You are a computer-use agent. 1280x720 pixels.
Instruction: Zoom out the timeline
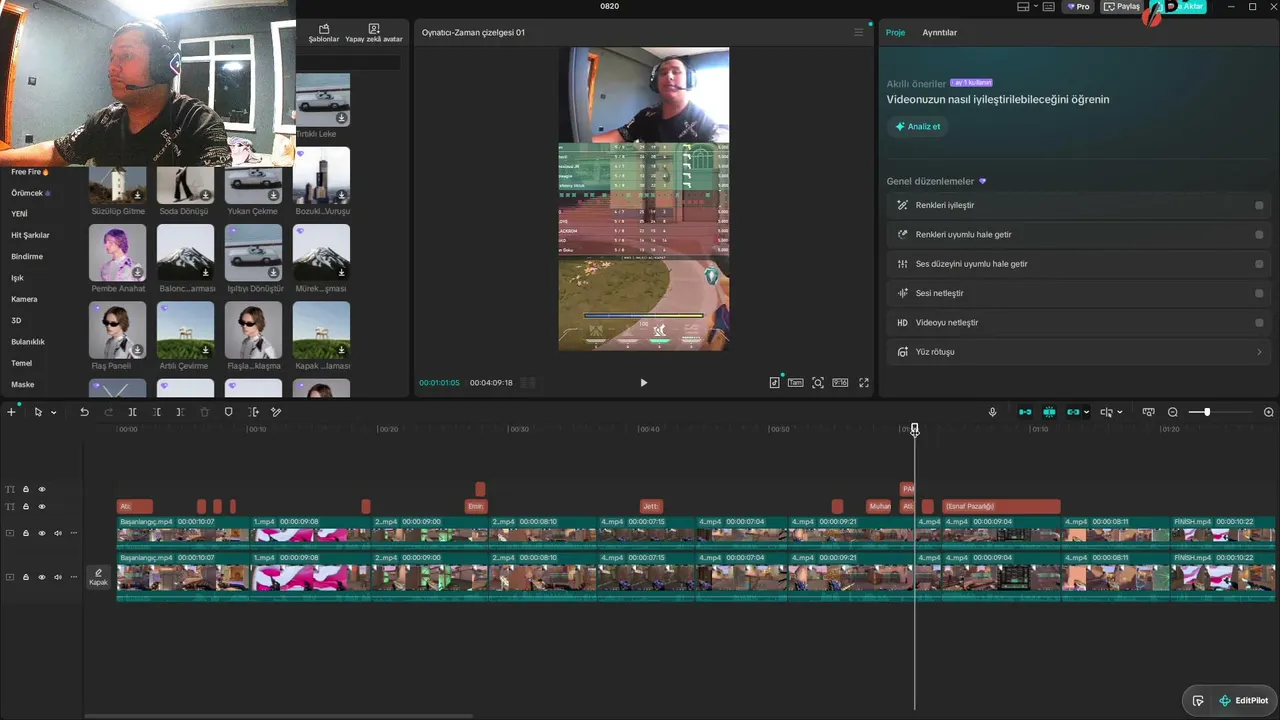point(1173,412)
